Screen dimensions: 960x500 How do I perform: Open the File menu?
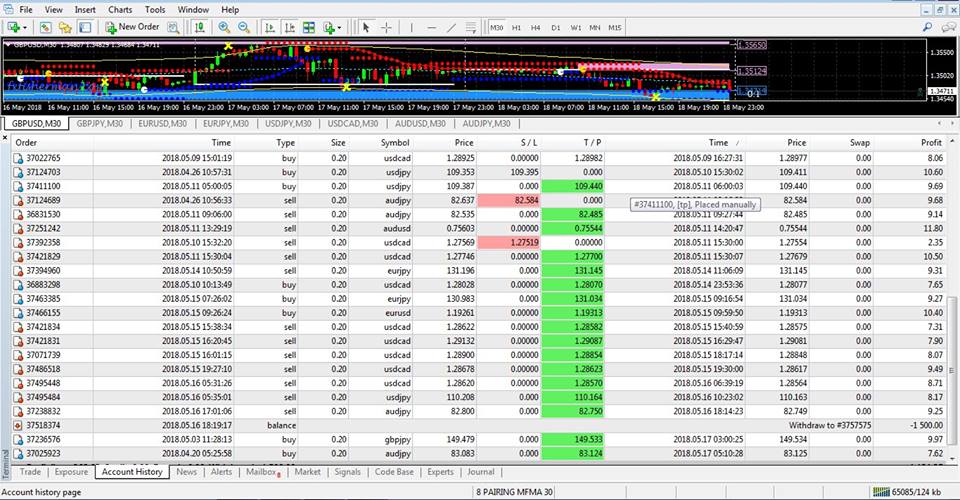point(26,10)
